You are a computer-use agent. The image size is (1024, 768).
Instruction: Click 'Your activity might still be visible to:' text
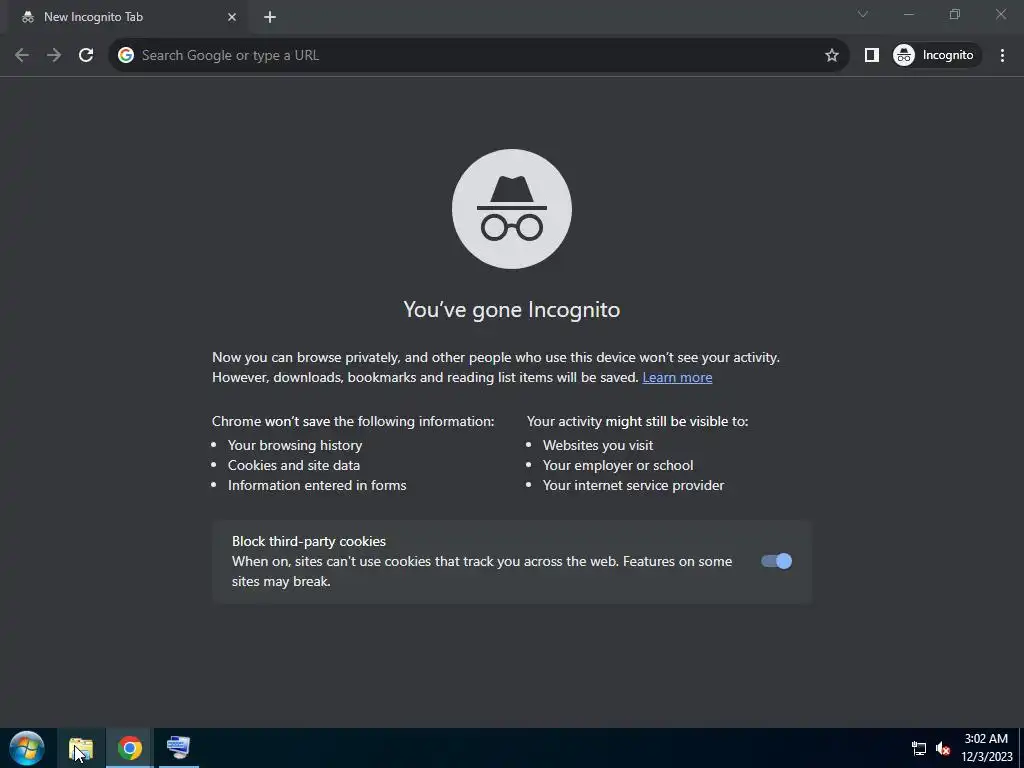637,421
